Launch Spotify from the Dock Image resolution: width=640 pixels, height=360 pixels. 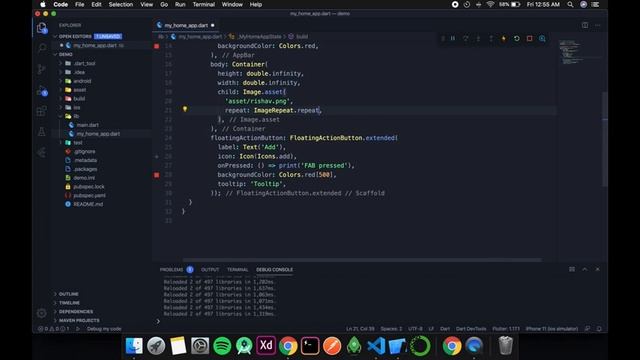point(222,346)
